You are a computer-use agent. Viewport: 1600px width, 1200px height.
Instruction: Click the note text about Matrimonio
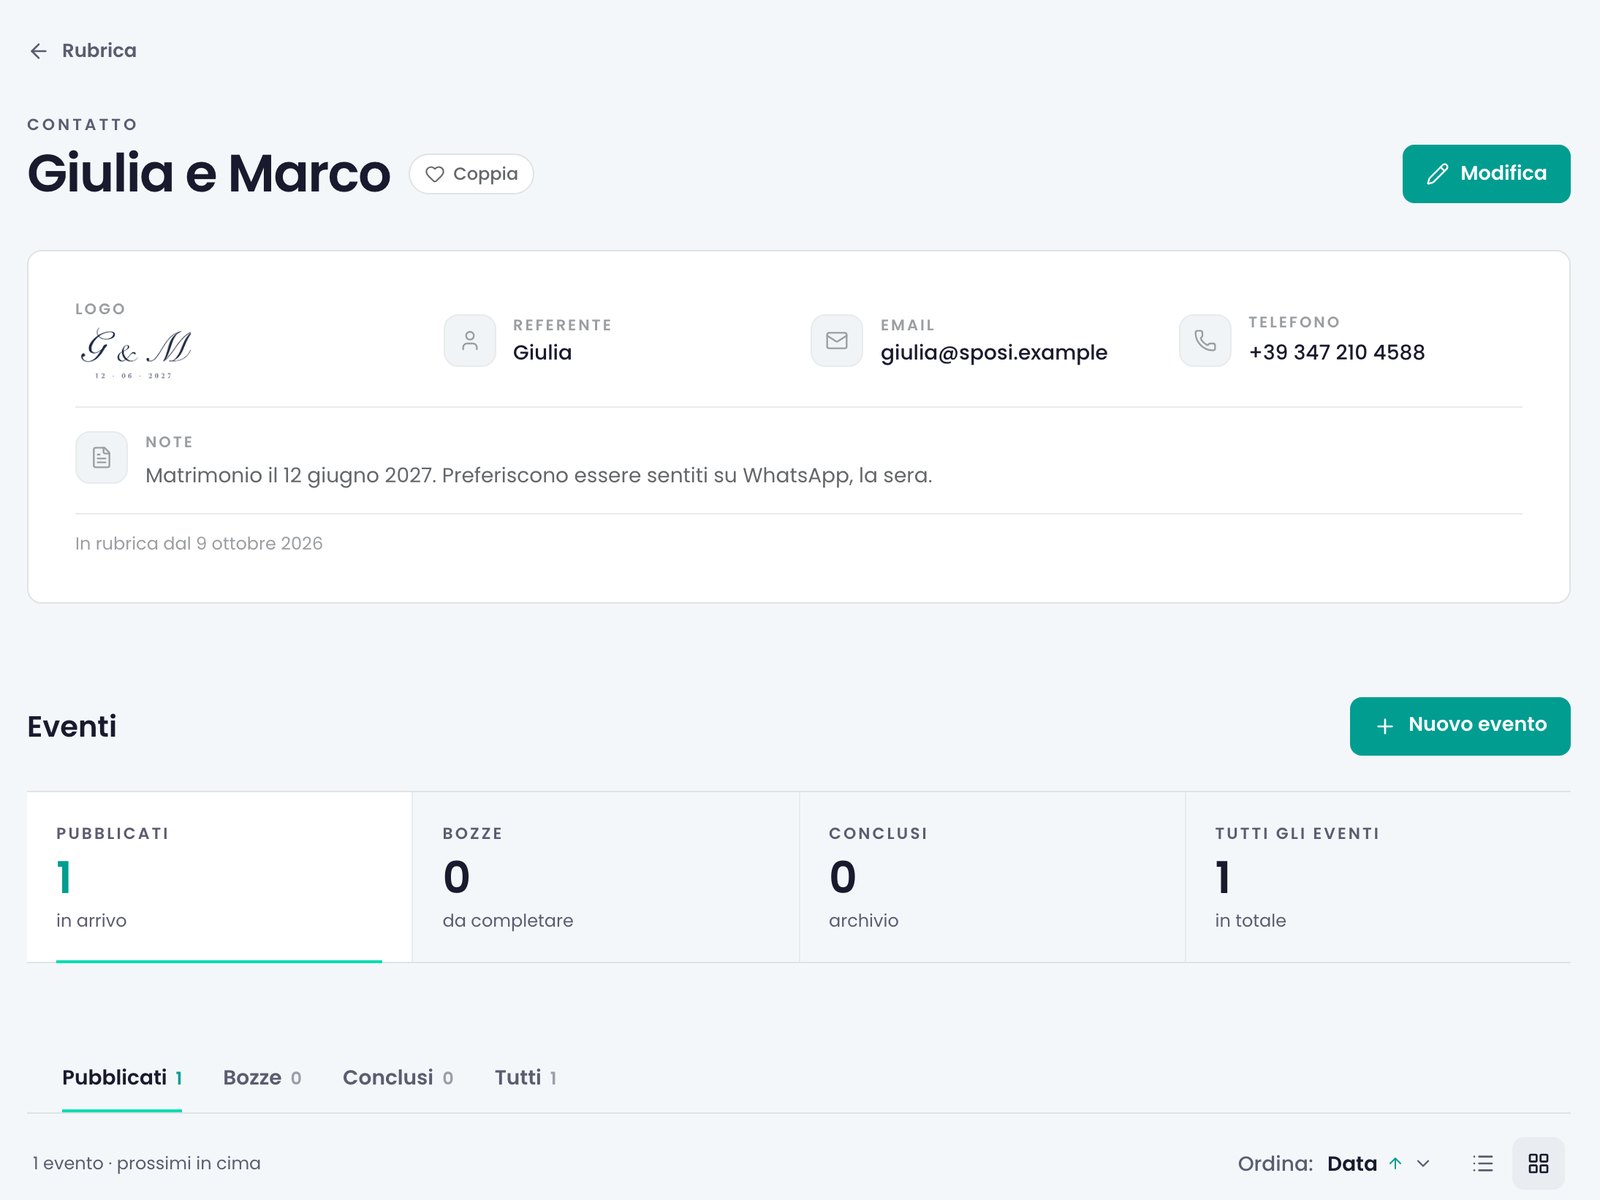(x=539, y=476)
